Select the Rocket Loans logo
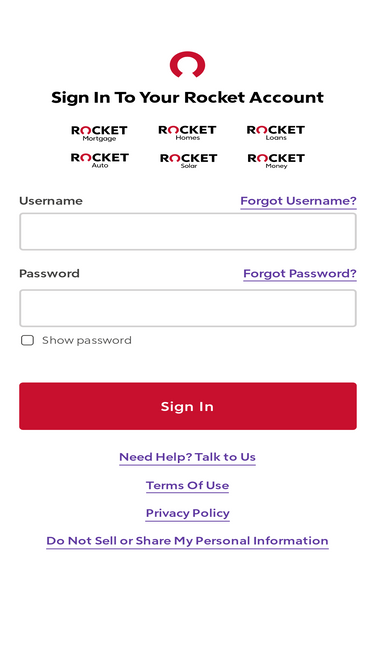Image resolution: width=375 pixels, height=667 pixels. coord(276,133)
